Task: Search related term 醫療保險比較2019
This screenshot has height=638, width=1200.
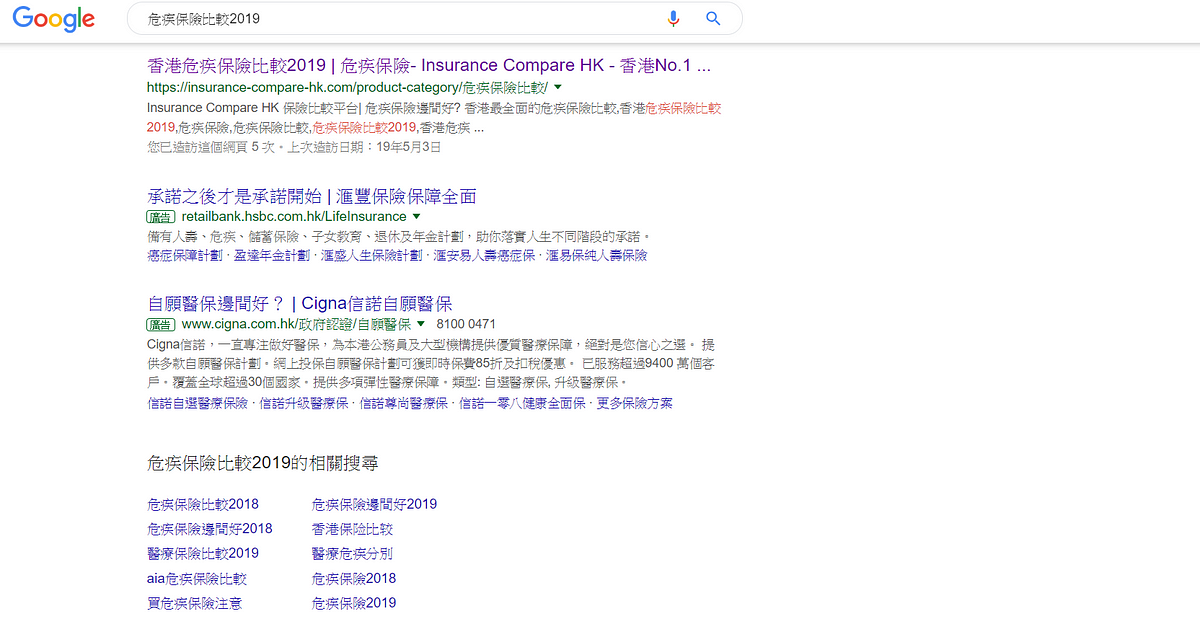Action: pyautogui.click(x=203, y=554)
